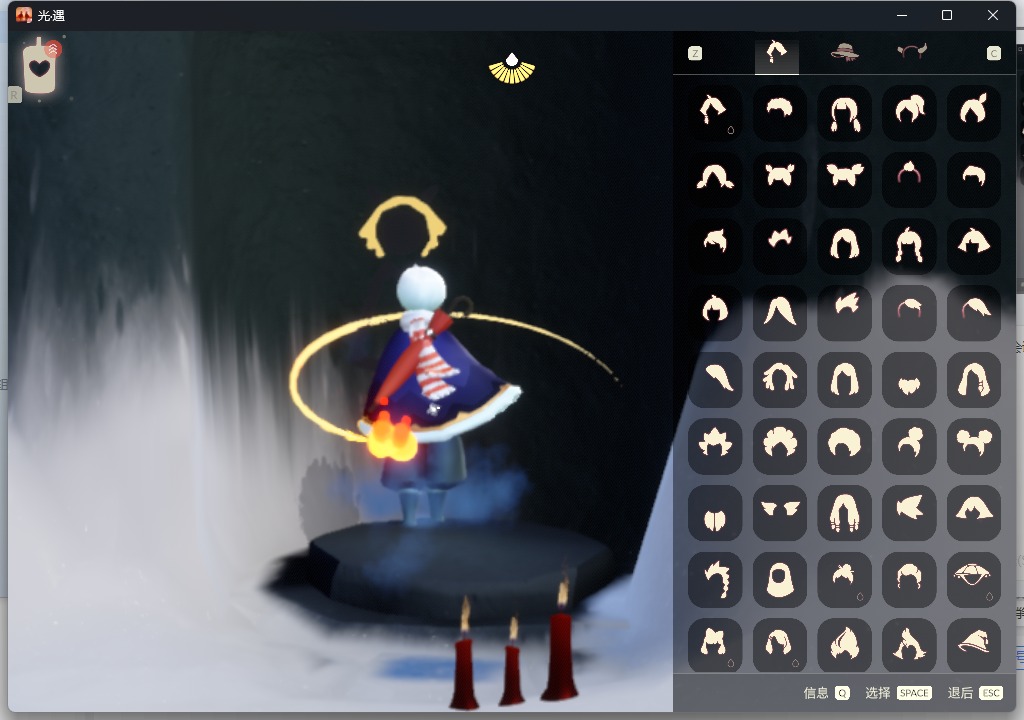Image resolution: width=1024 pixels, height=720 pixels.
Task: Click the R key badge at left
Action: coord(14,95)
